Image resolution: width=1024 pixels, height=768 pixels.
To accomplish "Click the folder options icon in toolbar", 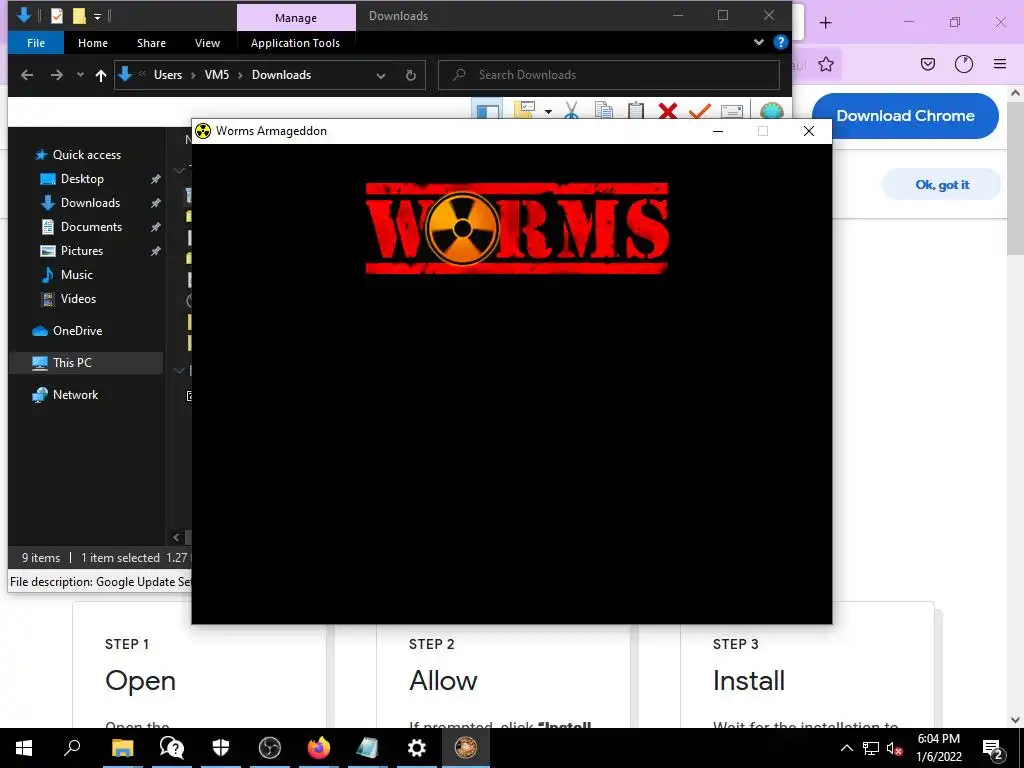I will [525, 110].
